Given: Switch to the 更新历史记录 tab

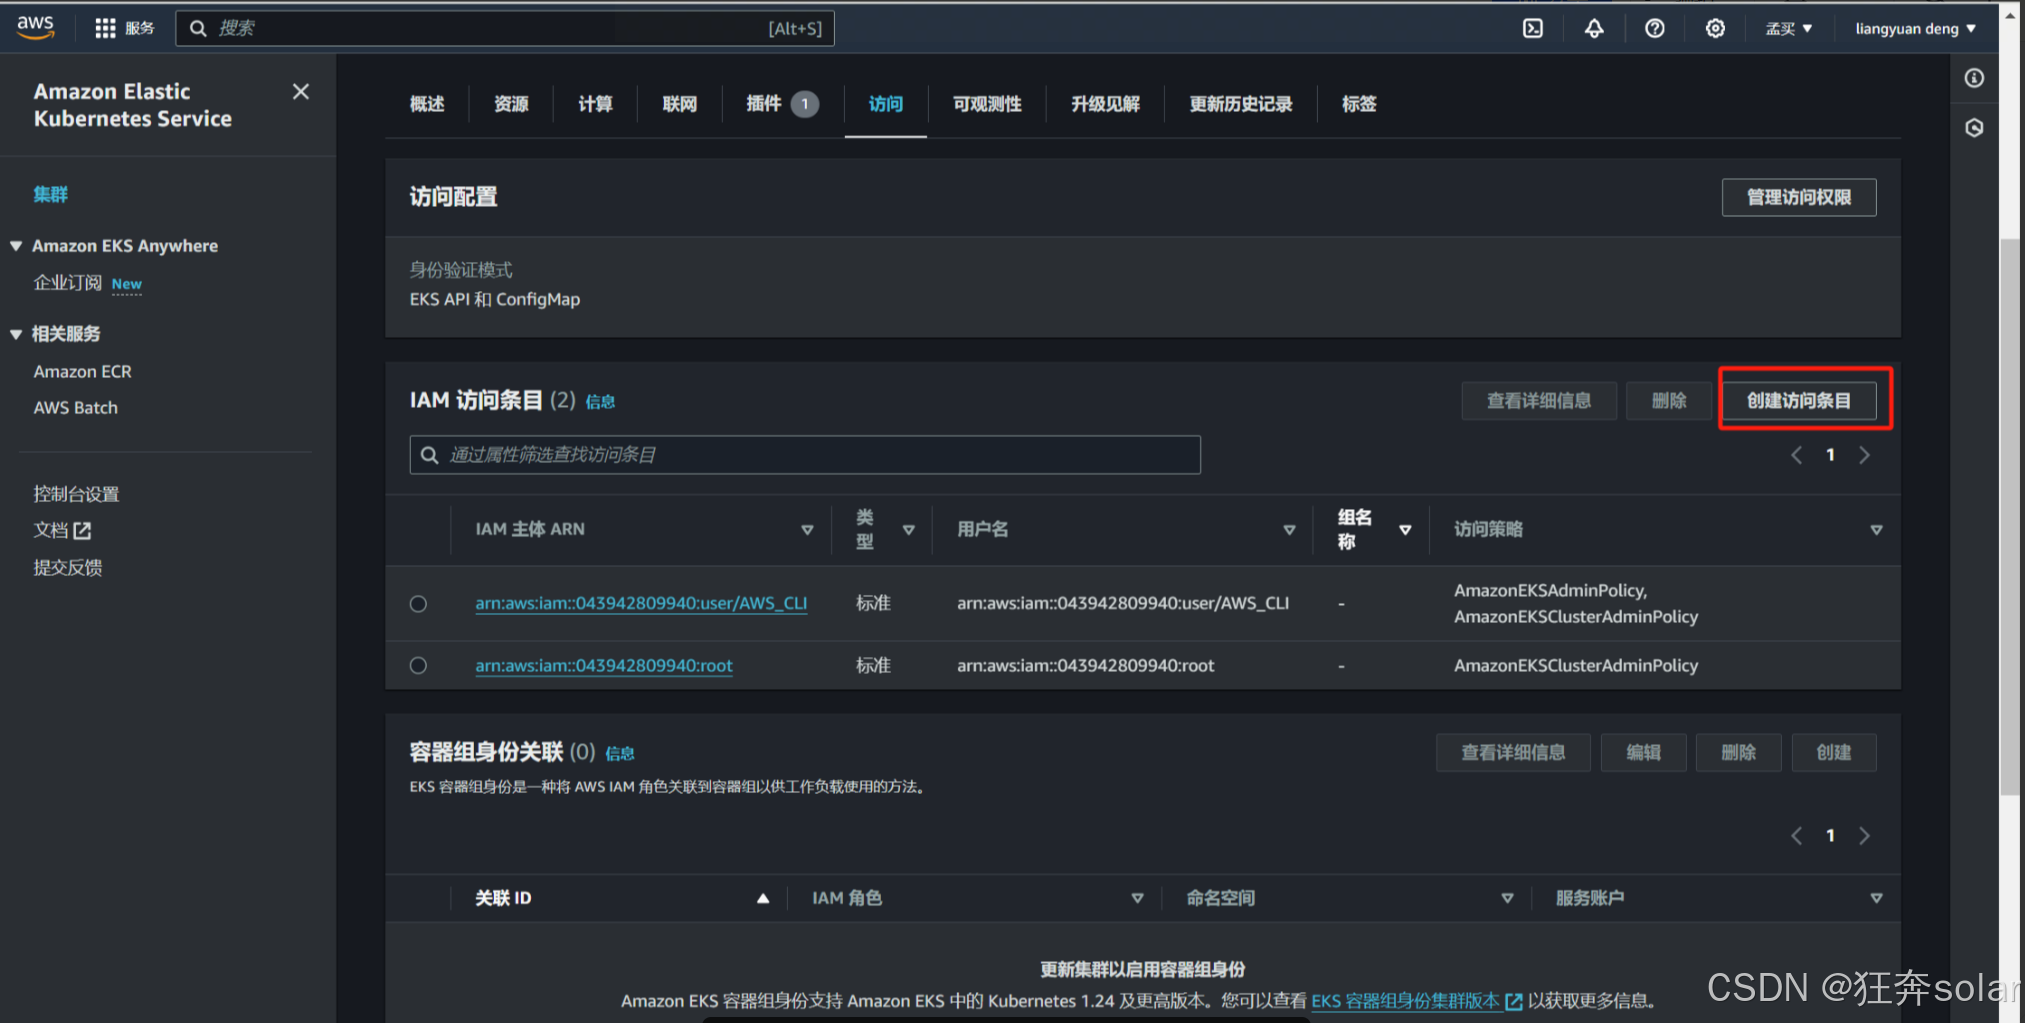Looking at the screenshot, I should pos(1241,104).
